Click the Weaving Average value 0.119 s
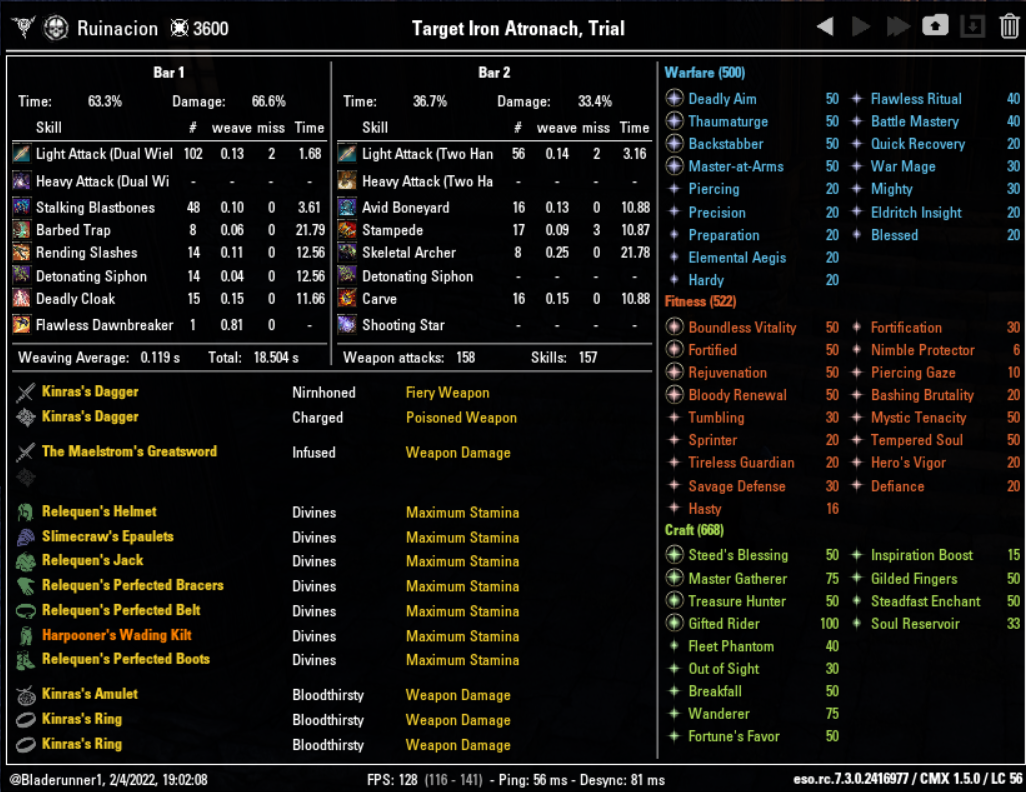1026x792 pixels. (x=160, y=357)
